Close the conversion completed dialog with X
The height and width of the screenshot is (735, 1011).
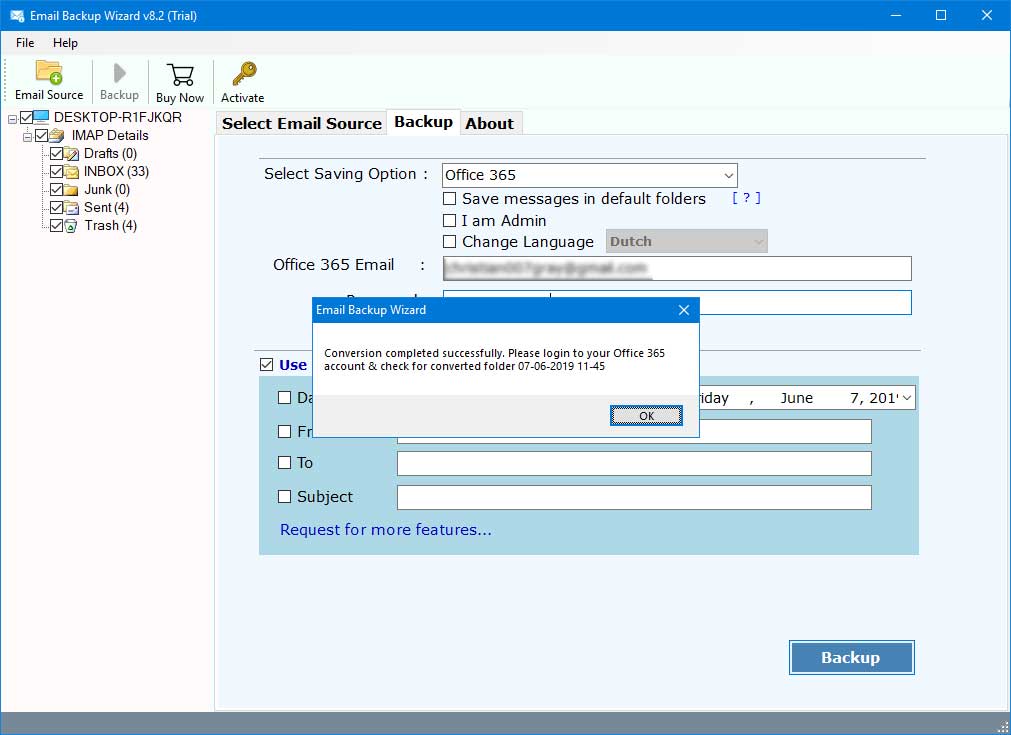(684, 310)
